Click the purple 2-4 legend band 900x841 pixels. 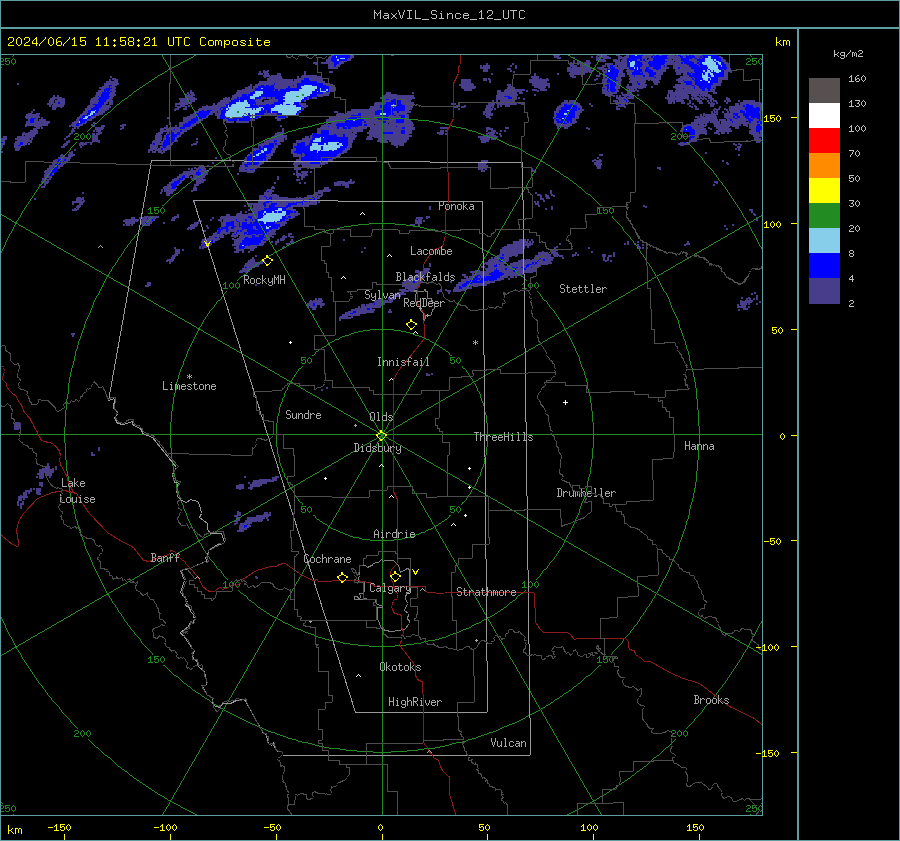tap(824, 291)
